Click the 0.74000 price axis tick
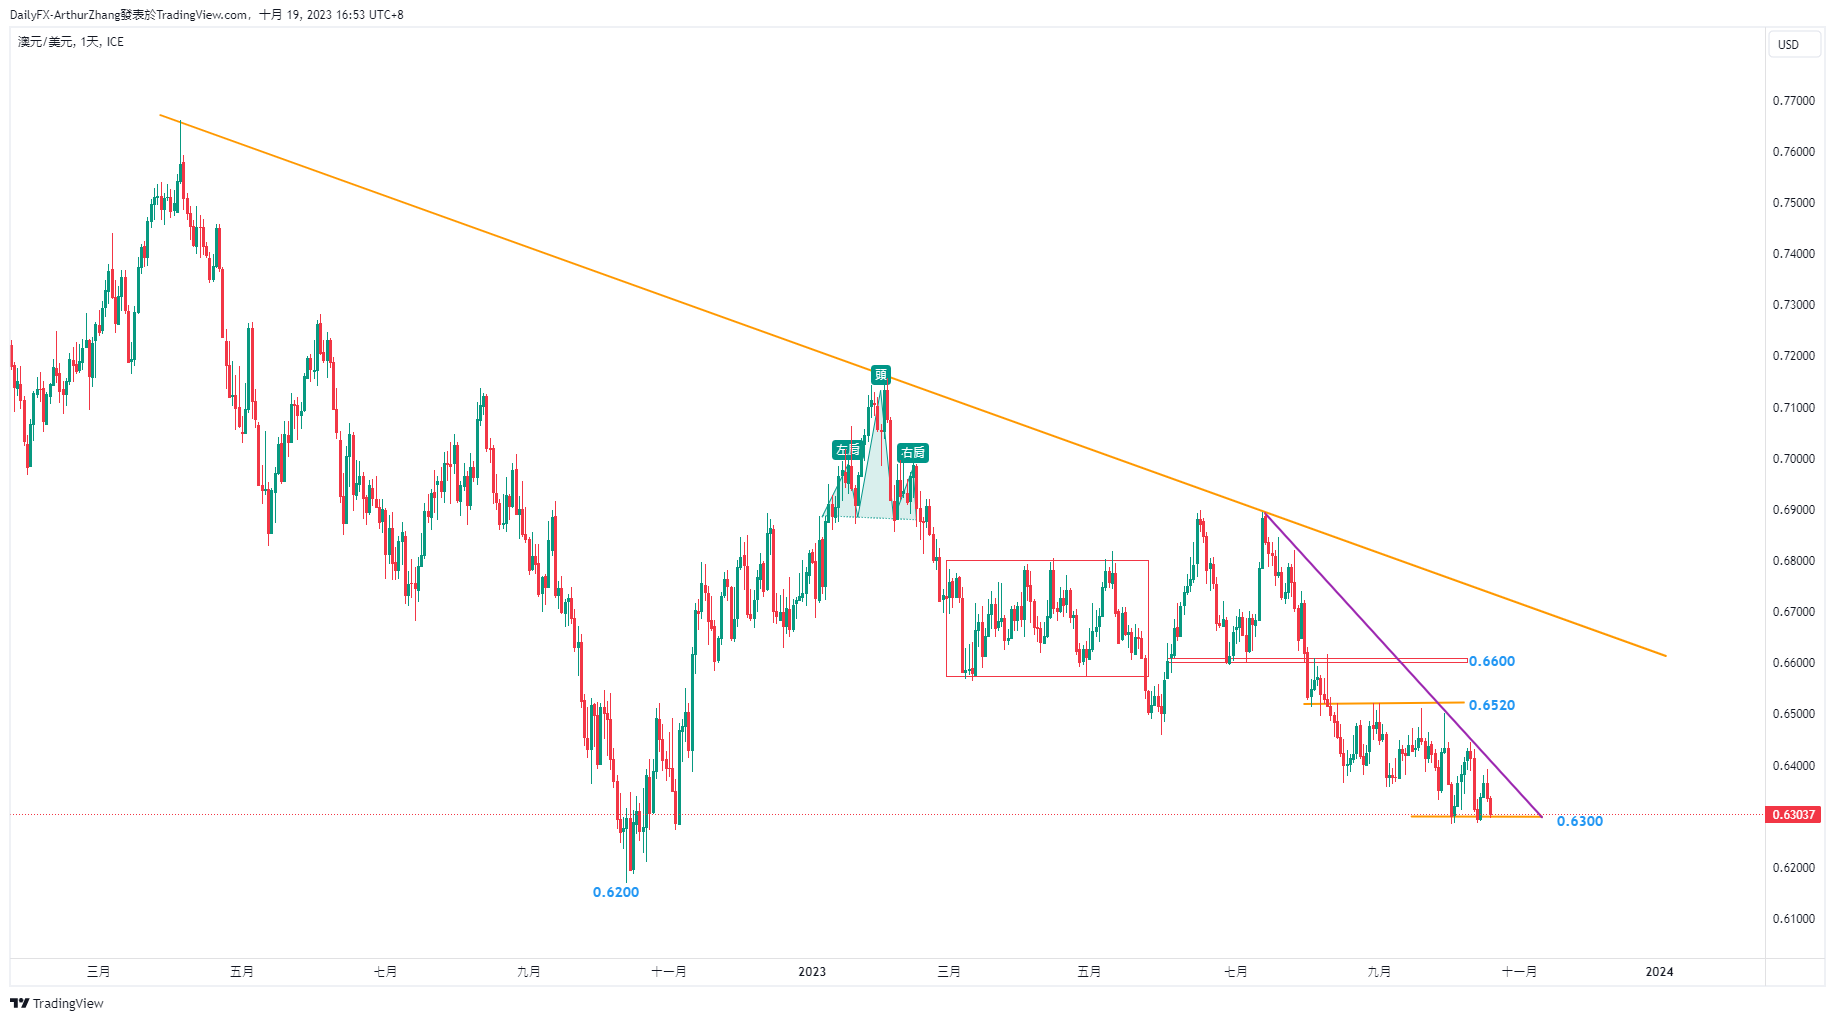1835x1021 pixels. point(1793,254)
